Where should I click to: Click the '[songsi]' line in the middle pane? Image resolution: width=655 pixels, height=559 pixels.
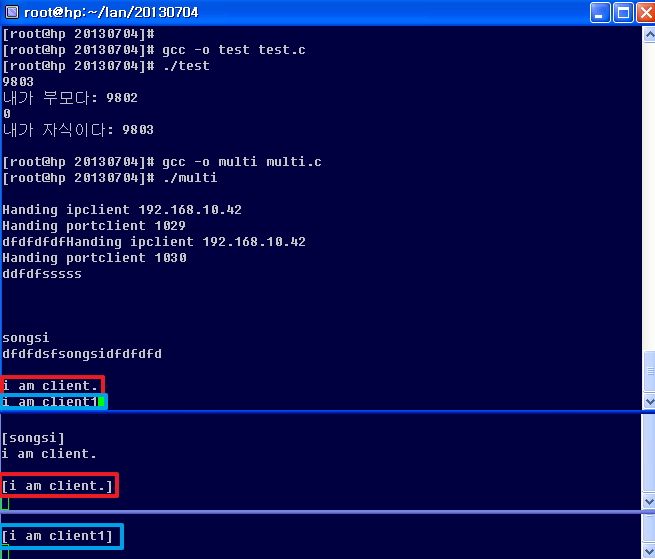(x=33, y=438)
